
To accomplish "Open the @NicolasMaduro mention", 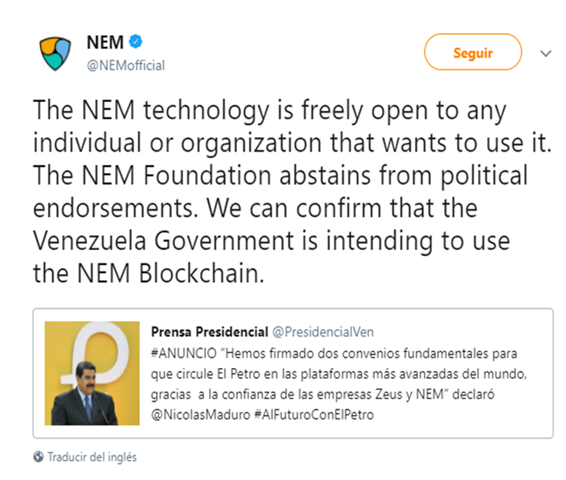I will coord(200,415).
